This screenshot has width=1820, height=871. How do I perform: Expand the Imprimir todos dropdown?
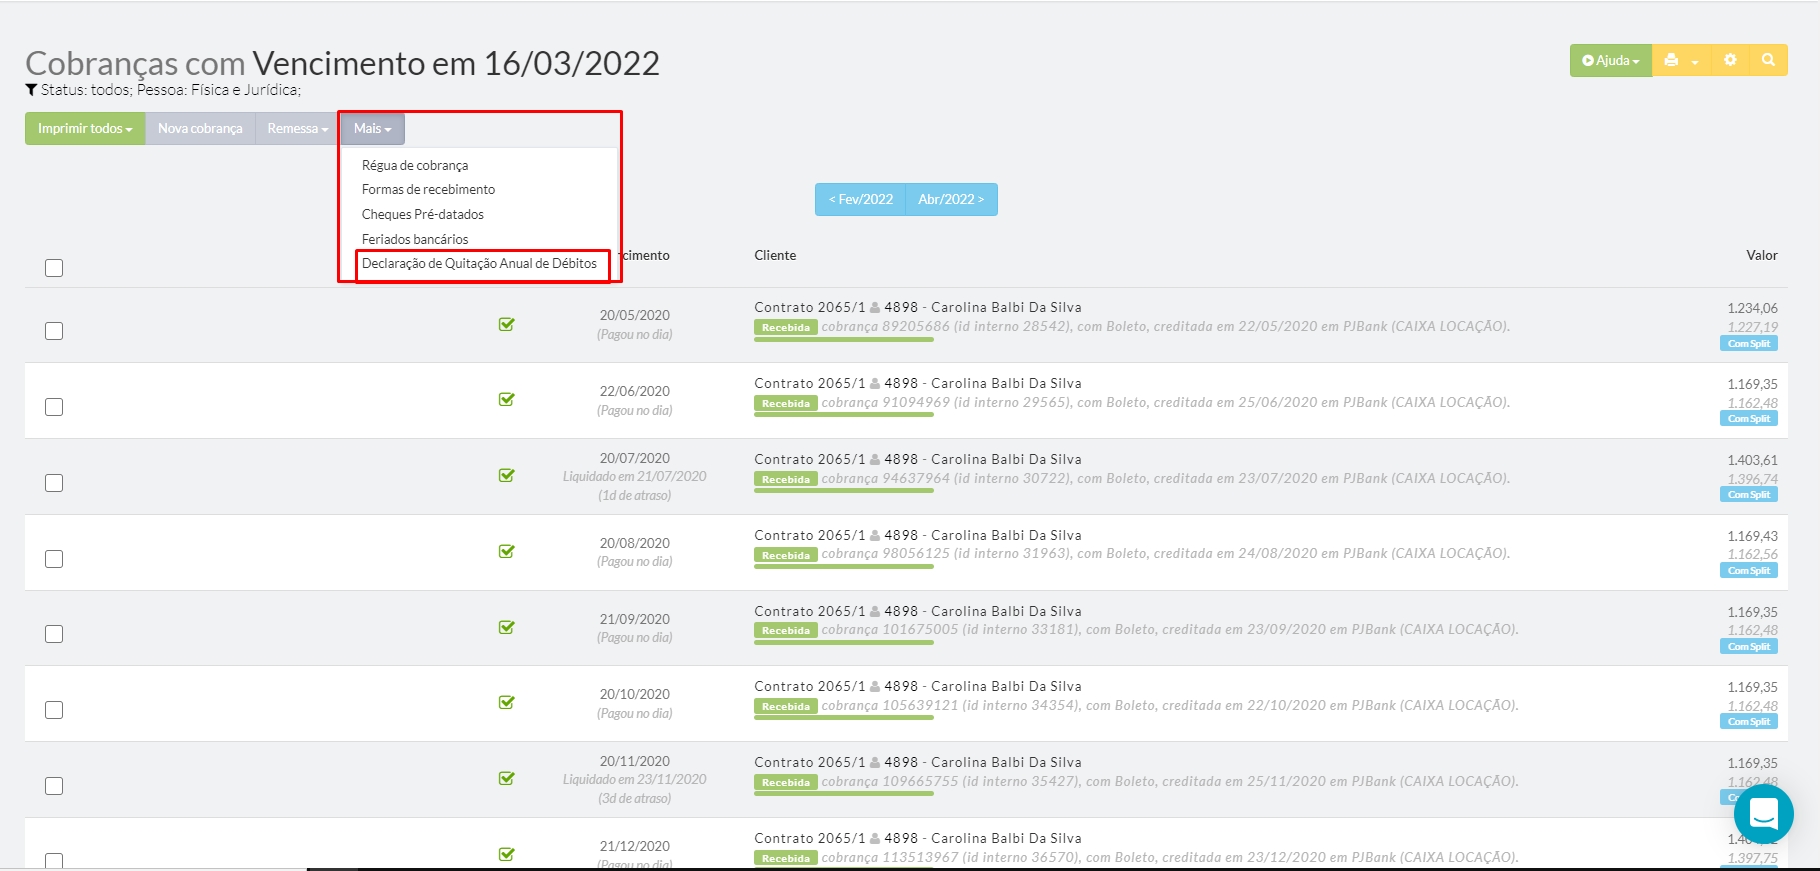[x=85, y=128]
